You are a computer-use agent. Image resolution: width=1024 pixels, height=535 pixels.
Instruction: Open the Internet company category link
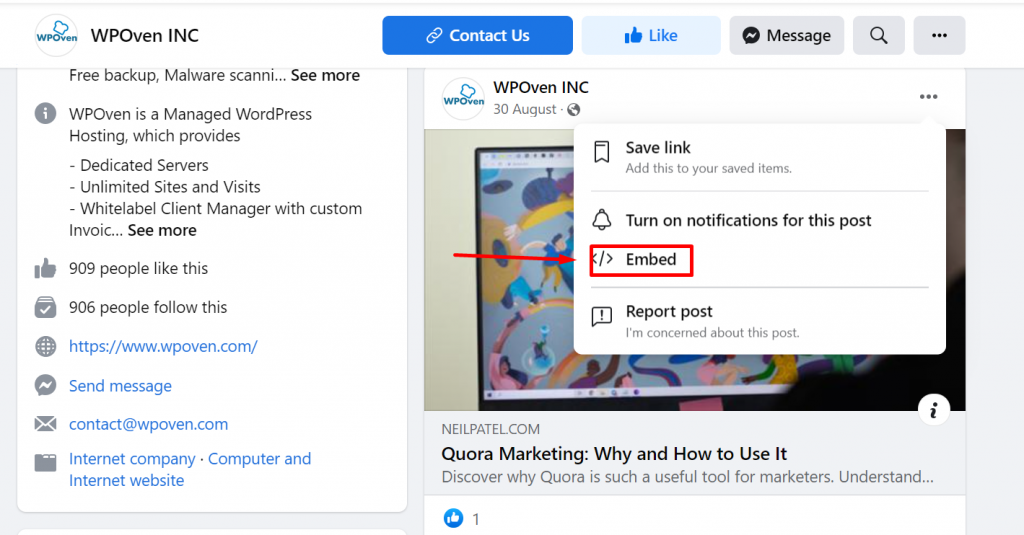point(132,459)
